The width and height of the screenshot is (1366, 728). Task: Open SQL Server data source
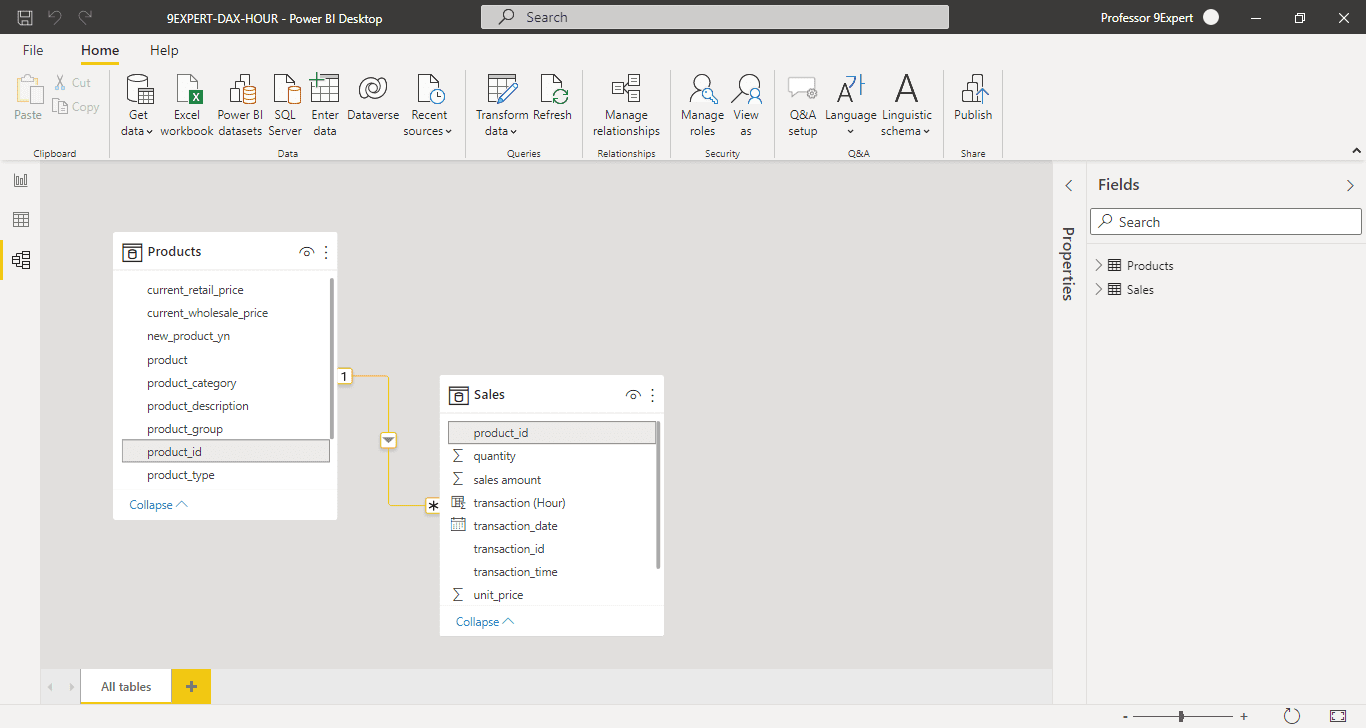(x=285, y=105)
